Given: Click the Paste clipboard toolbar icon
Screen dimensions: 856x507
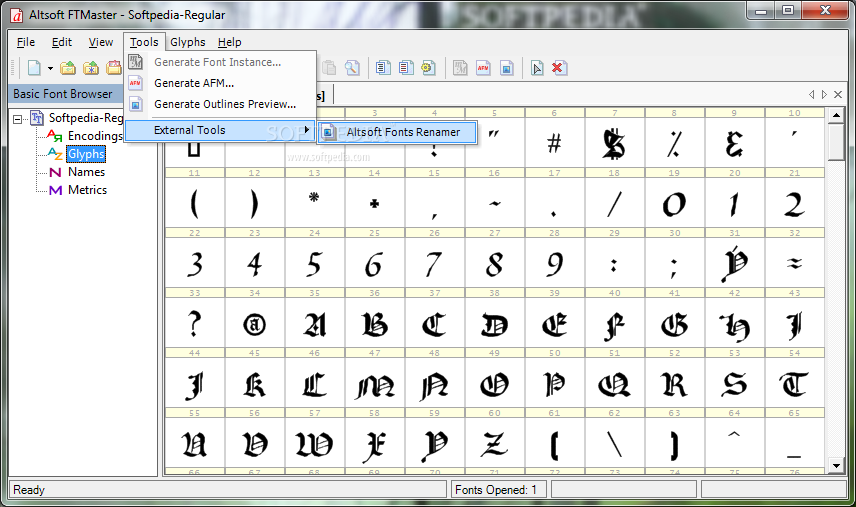Looking at the screenshot, I should pos(329,68).
